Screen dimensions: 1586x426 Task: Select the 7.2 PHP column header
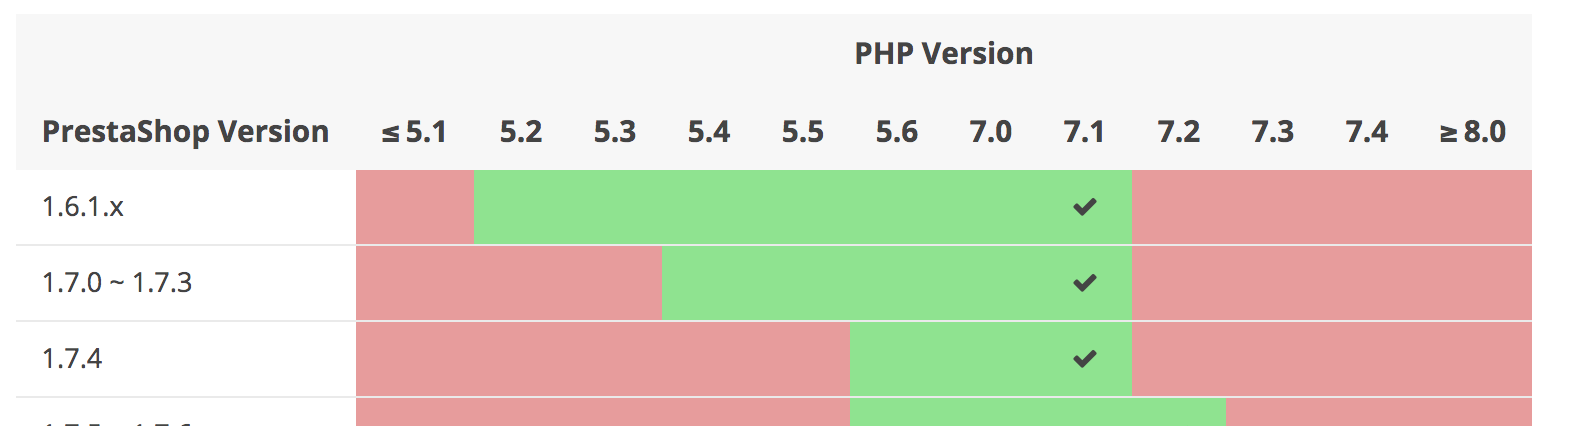coord(1179,131)
